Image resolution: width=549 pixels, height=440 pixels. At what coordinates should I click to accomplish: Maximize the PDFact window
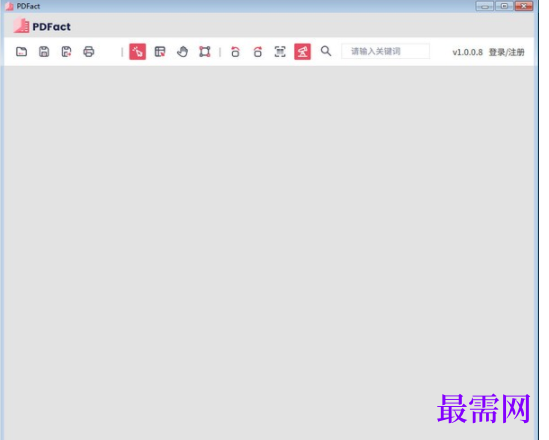[504, 6]
